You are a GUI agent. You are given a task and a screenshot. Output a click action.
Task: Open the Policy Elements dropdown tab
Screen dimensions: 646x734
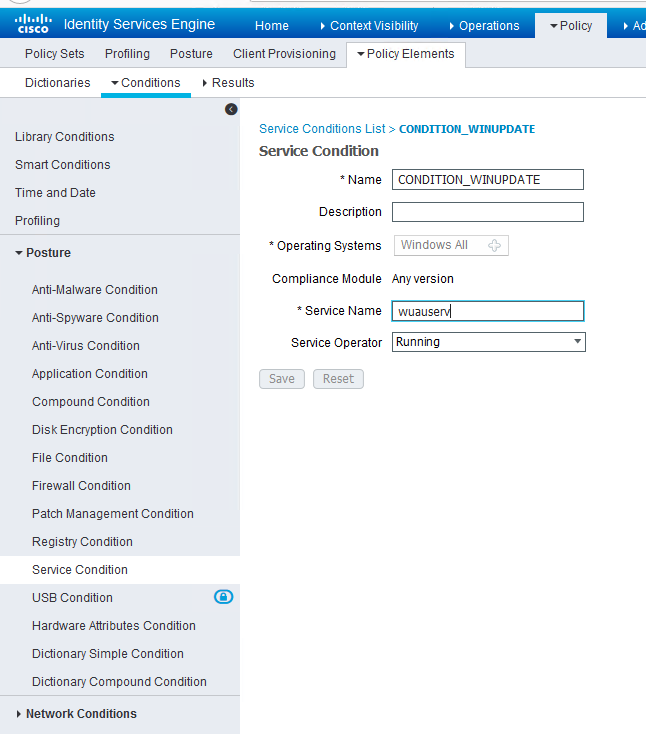pos(406,54)
